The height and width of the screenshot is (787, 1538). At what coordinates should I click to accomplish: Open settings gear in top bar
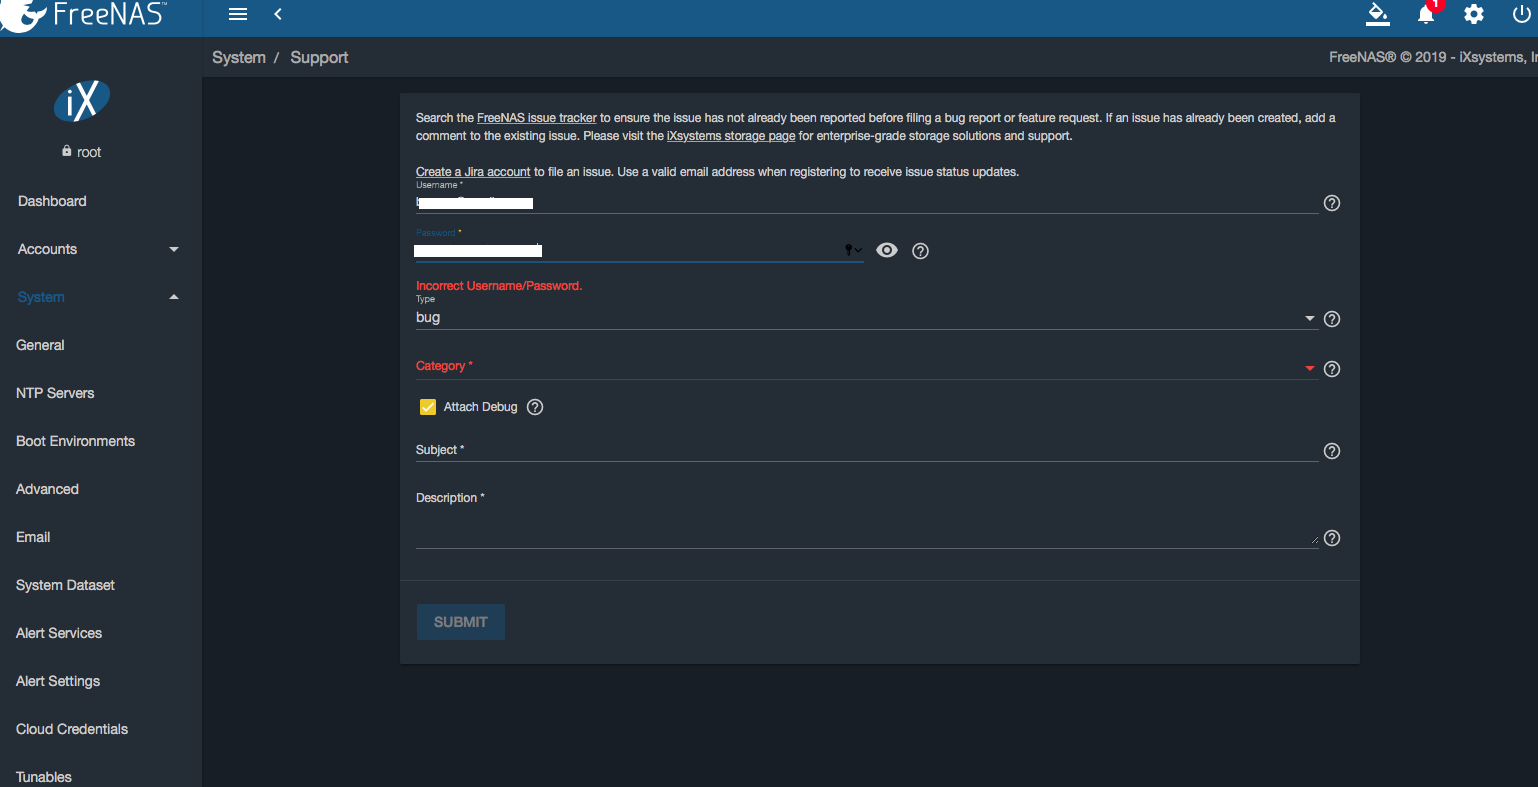1474,14
